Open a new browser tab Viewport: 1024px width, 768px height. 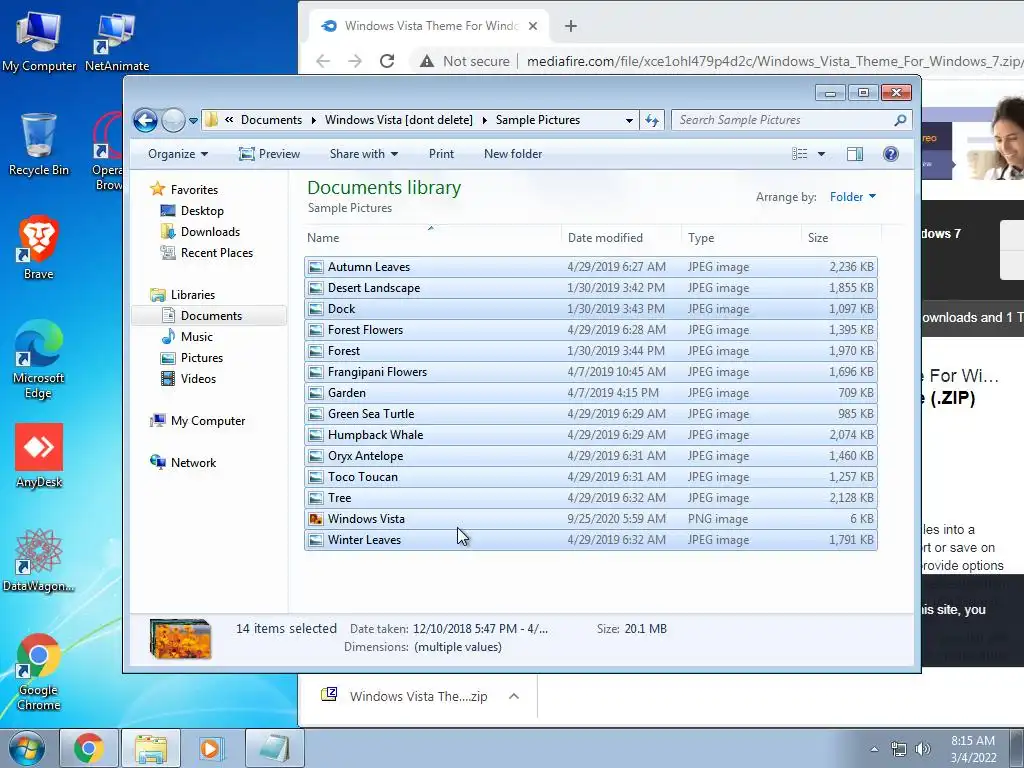[571, 26]
